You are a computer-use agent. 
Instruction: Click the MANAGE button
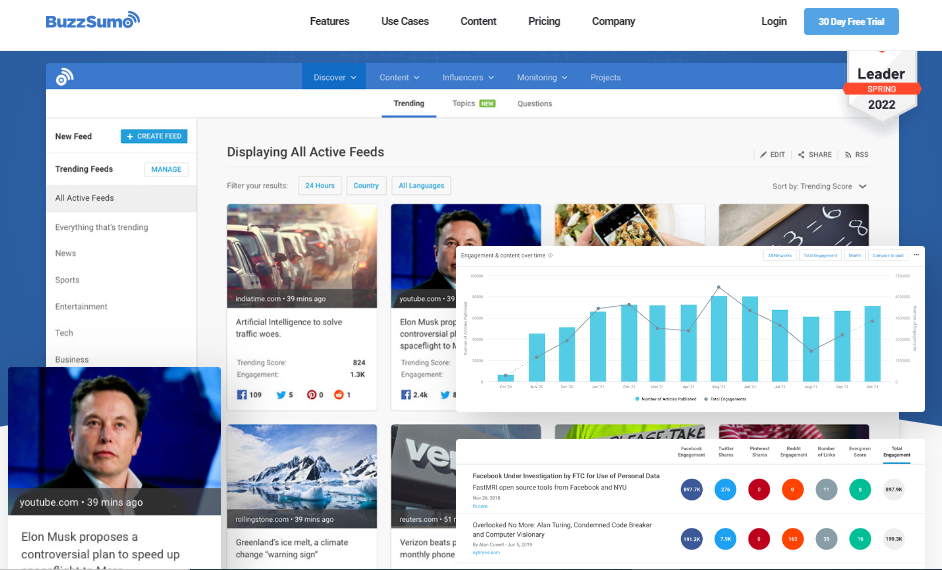166,169
